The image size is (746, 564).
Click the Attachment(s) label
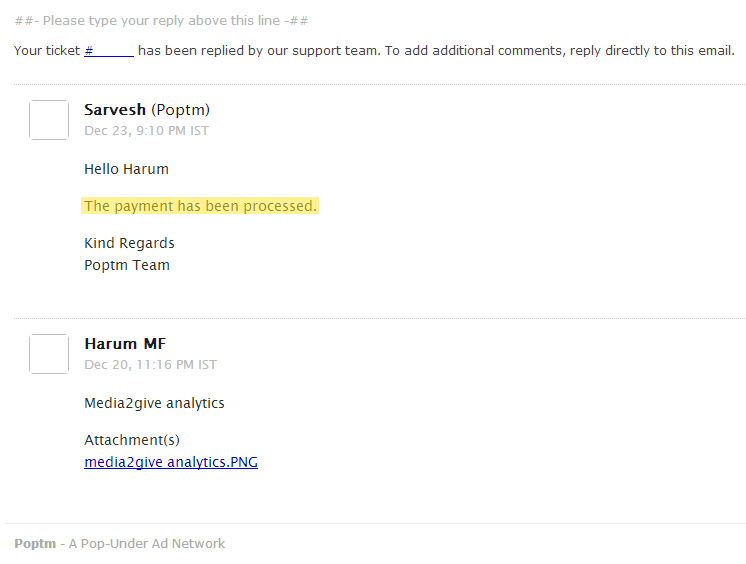(132, 440)
